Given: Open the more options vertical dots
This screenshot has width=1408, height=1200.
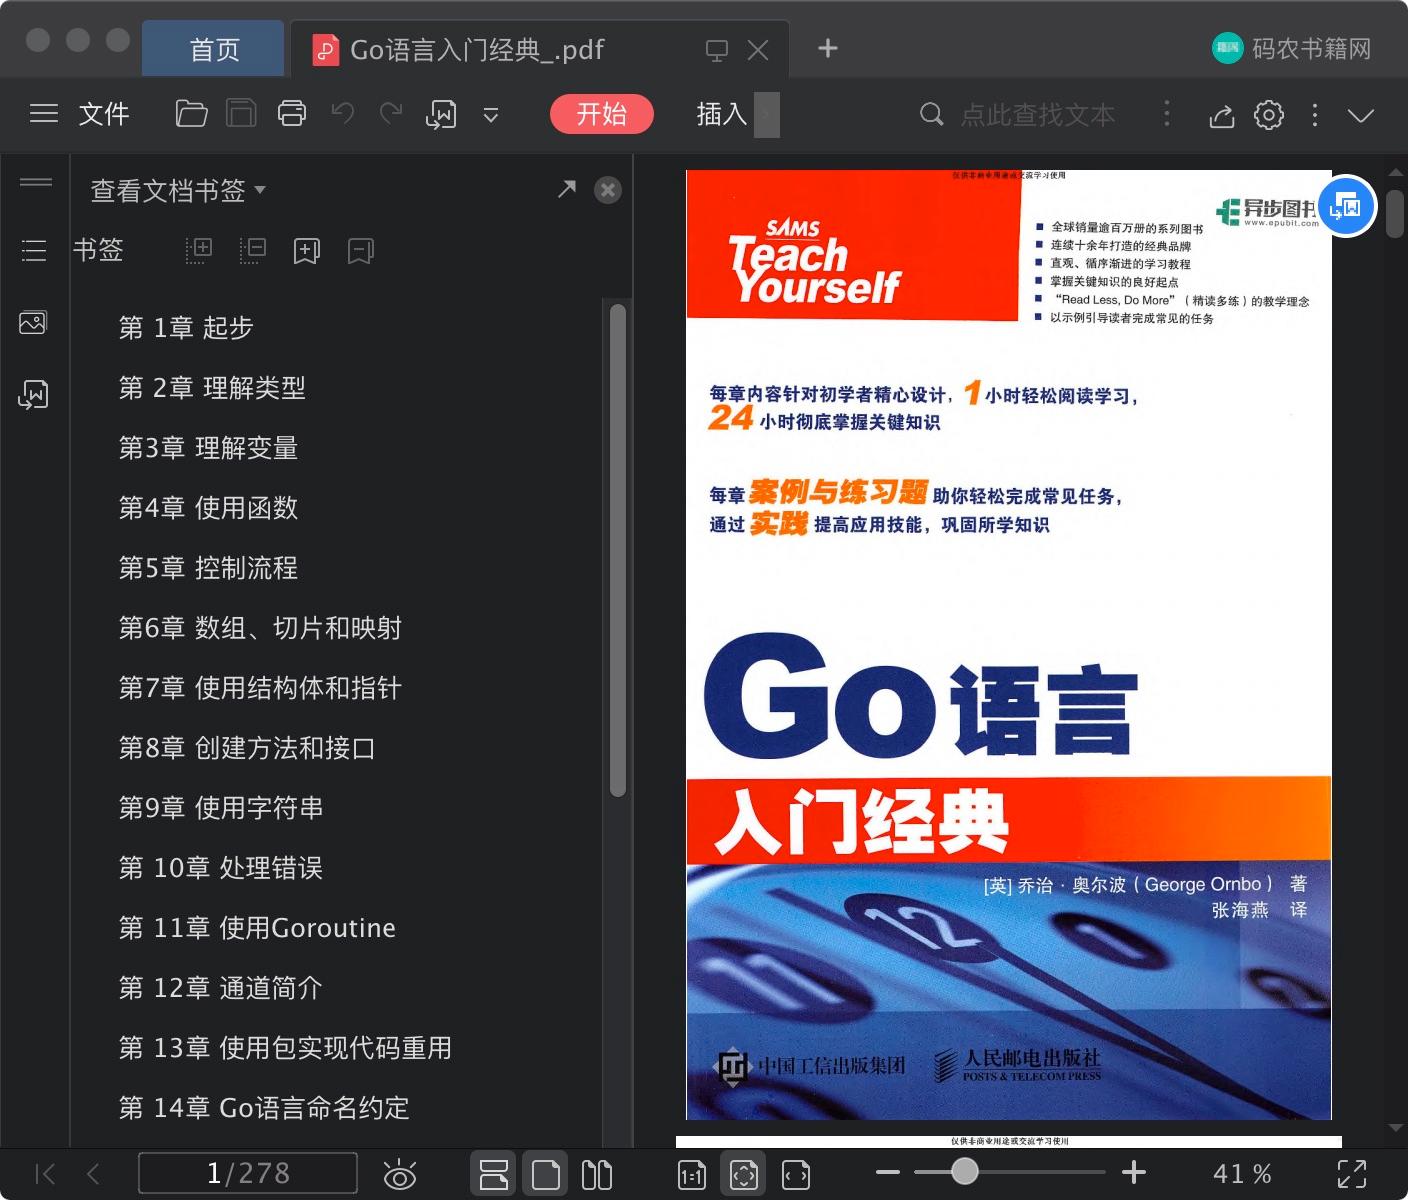Looking at the screenshot, I should [x=1315, y=115].
